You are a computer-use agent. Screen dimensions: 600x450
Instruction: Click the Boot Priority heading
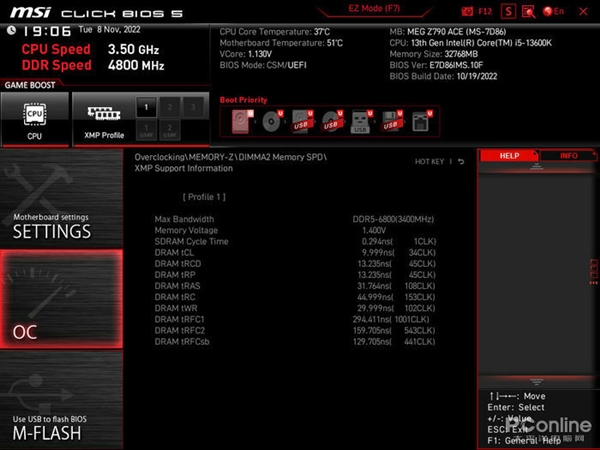(x=243, y=100)
